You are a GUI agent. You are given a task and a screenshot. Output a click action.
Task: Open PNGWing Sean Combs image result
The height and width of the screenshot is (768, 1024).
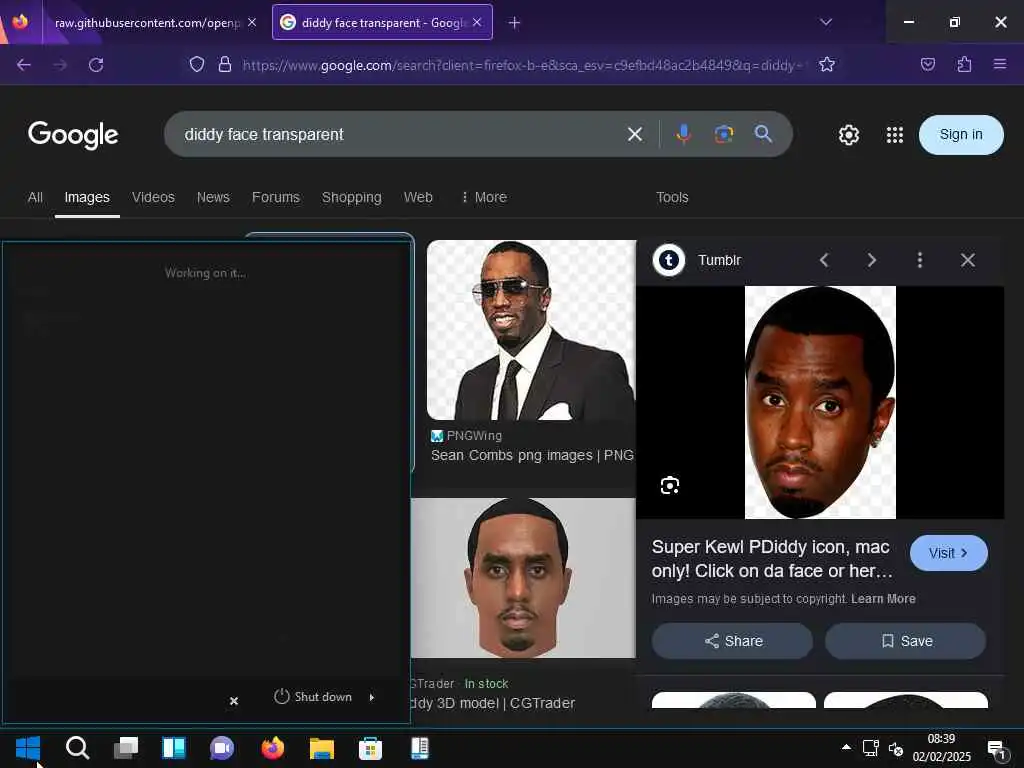[531, 330]
